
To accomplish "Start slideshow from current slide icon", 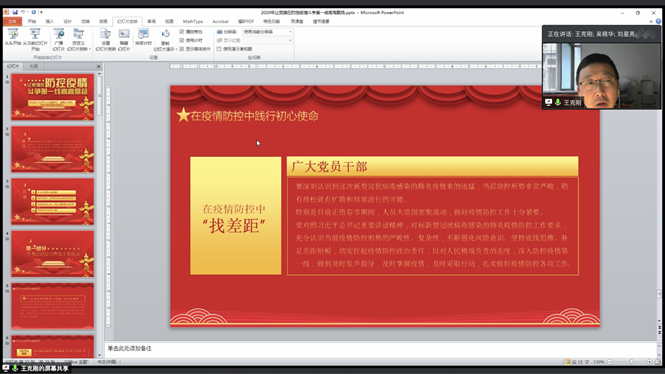I will [x=35, y=39].
